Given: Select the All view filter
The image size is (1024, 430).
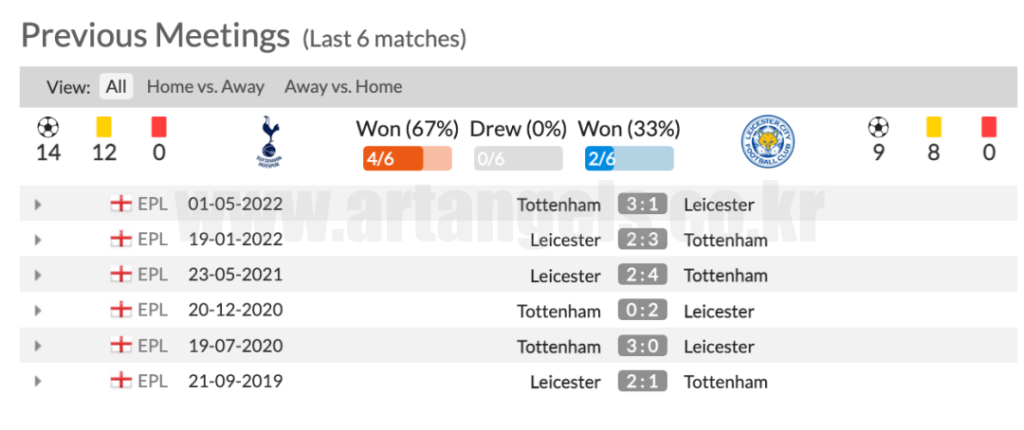Looking at the screenshot, I should click(x=116, y=87).
